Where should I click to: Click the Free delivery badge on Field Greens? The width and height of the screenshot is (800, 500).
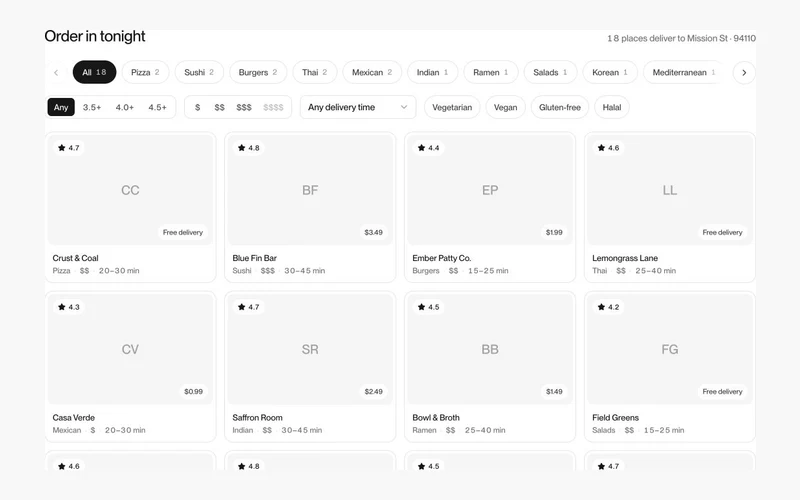point(722,391)
